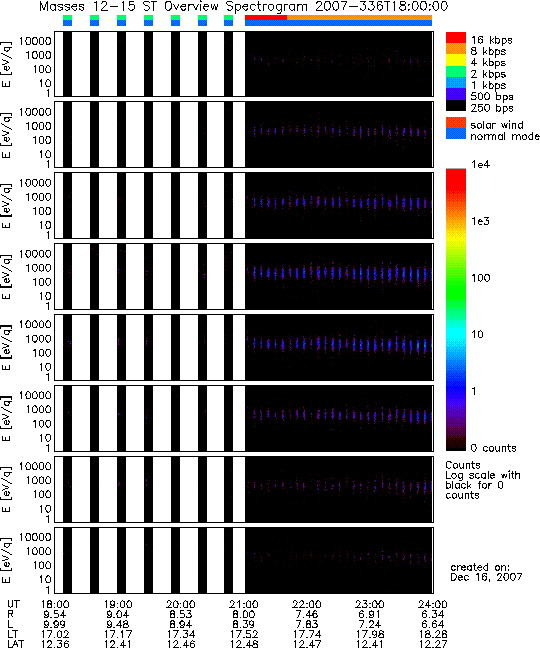540x648 pixels.
Task: Select the yellow 4 kbps legend swatch
Action: tap(456, 60)
